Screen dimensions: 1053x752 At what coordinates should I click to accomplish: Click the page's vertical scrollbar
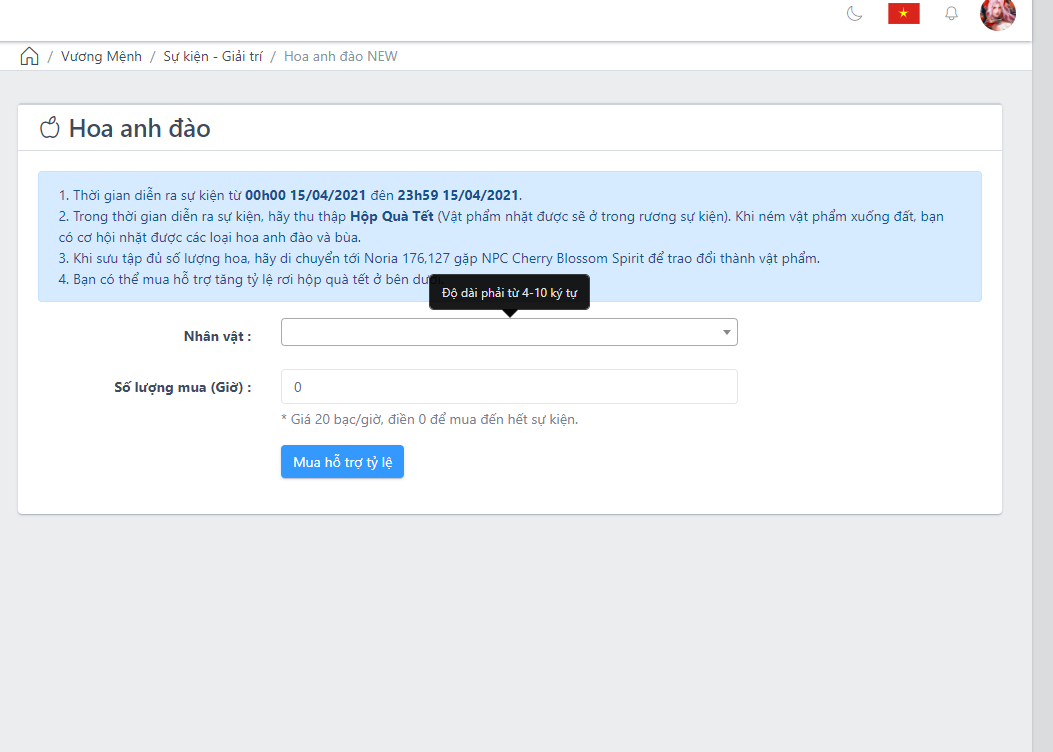click(x=1042, y=400)
